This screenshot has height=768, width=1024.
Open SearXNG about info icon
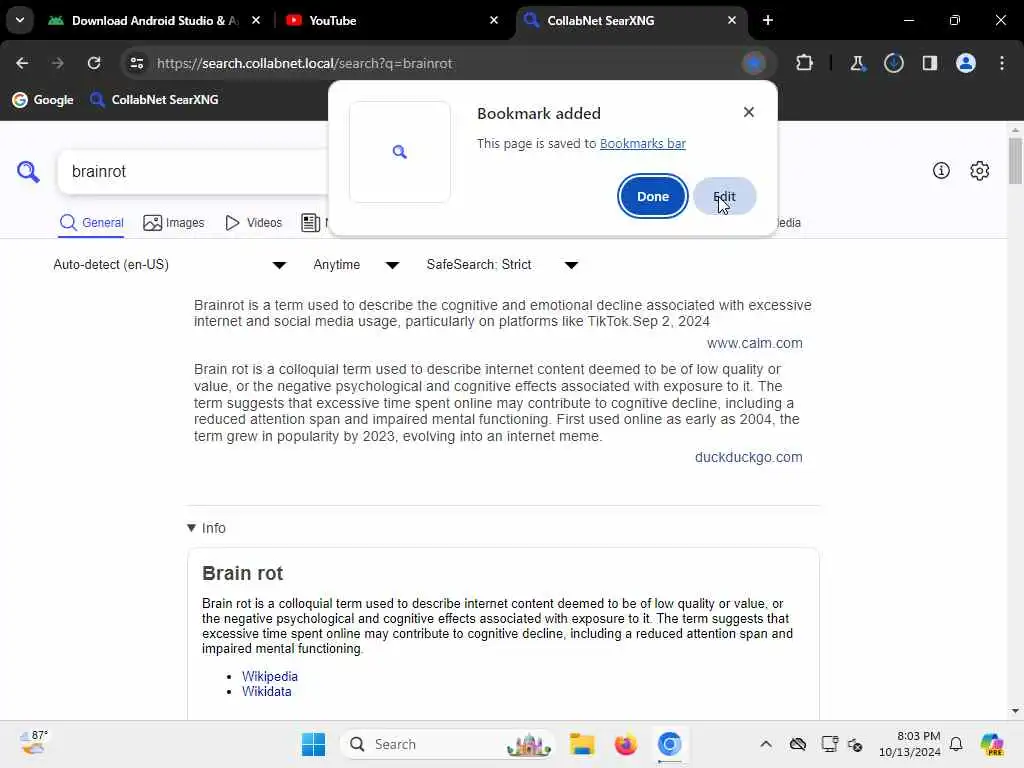pos(941,171)
